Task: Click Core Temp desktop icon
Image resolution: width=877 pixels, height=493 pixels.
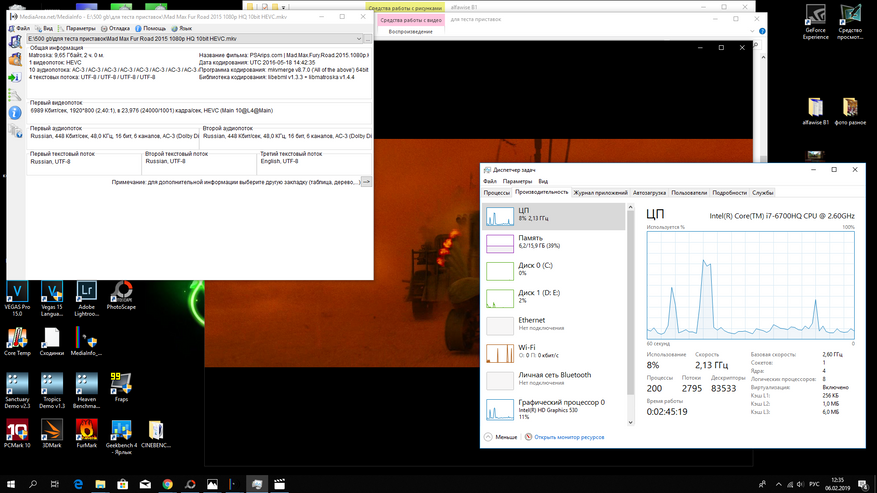Action: (17, 342)
